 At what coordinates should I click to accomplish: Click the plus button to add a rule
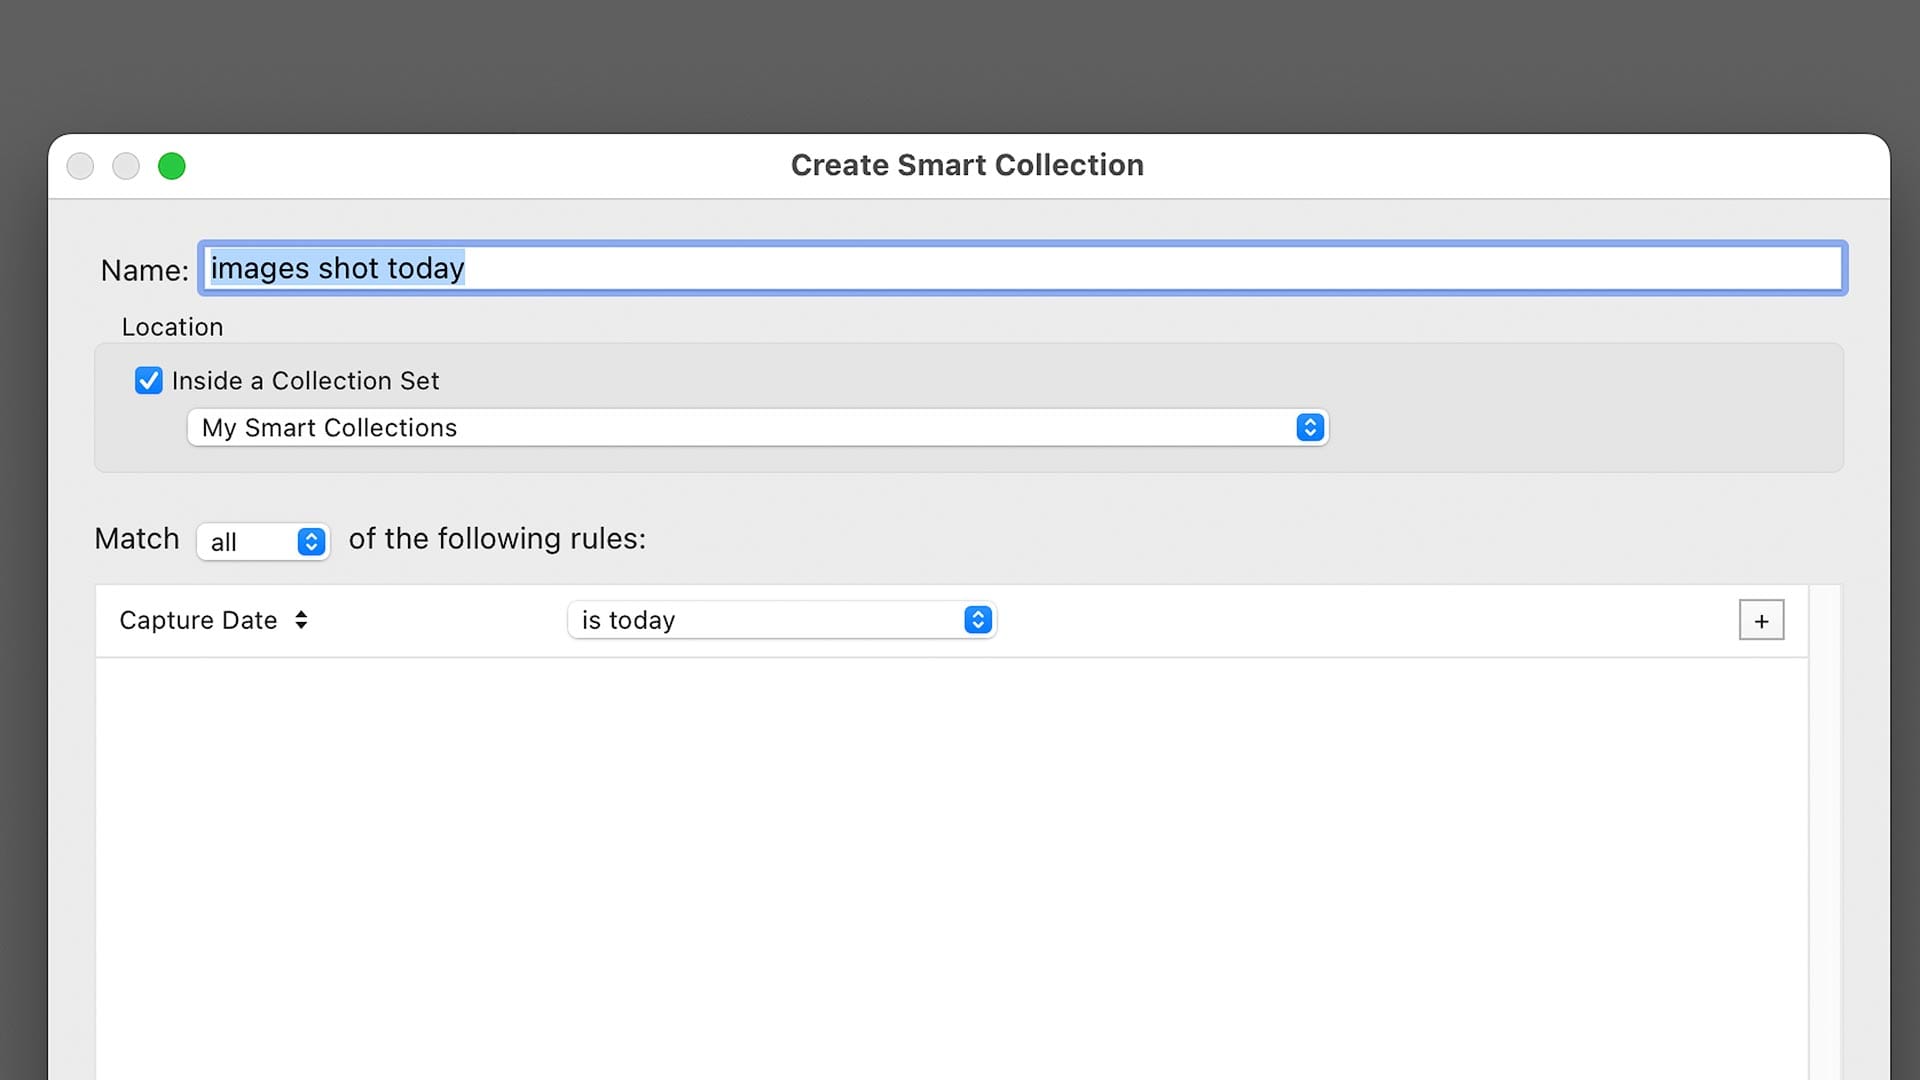(1761, 620)
